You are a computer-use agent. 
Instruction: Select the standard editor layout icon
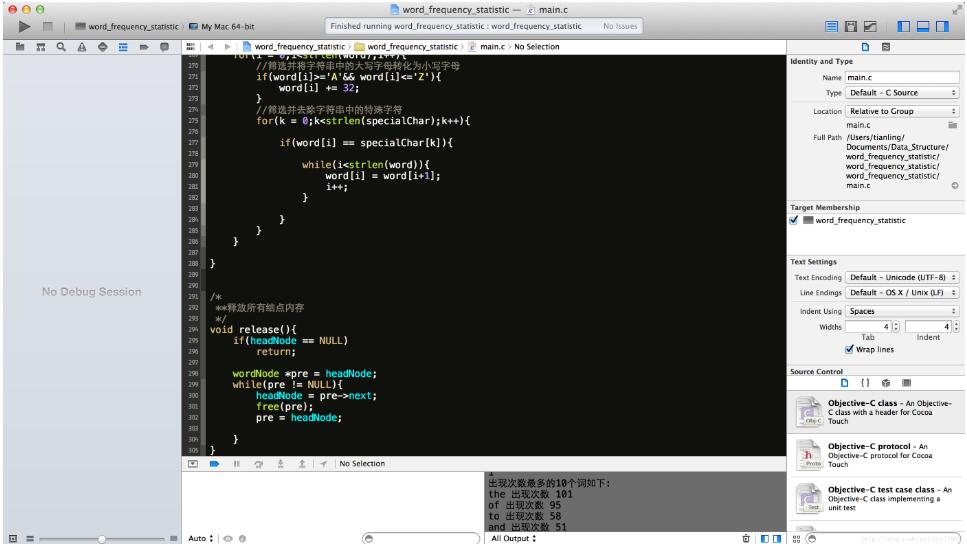point(831,27)
